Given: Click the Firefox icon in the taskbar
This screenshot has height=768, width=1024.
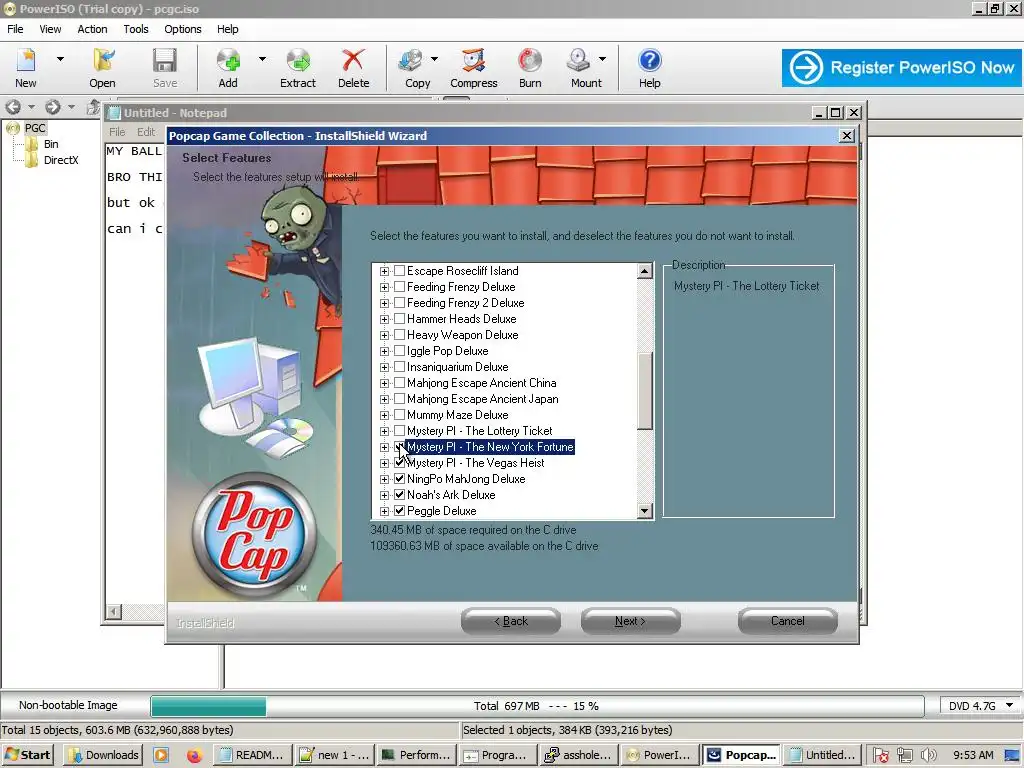Looking at the screenshot, I should coord(193,755).
